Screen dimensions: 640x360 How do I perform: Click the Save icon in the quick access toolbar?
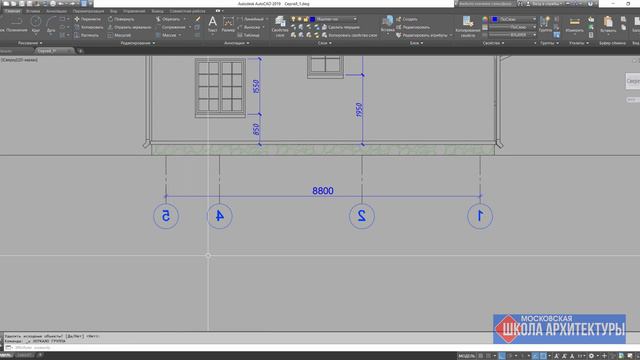coord(22,4)
